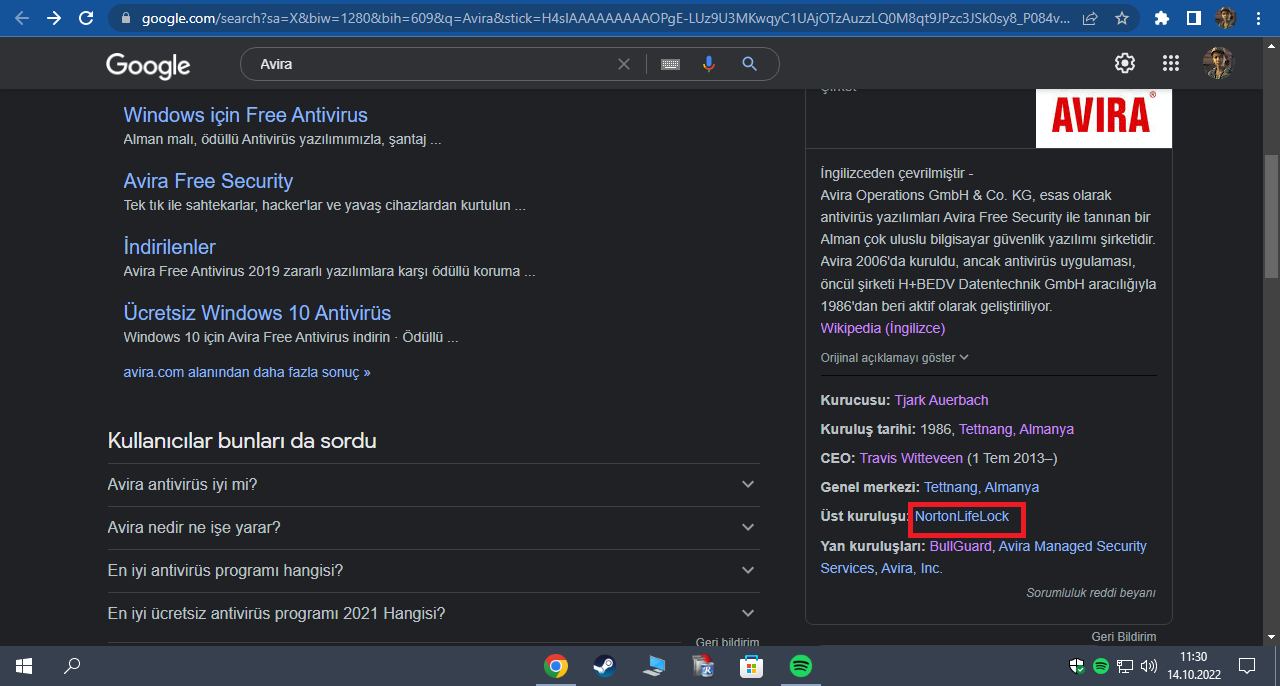Click CEO link 'Travis Witteveen'
Image resolution: width=1280 pixels, height=686 pixels.
(910, 458)
